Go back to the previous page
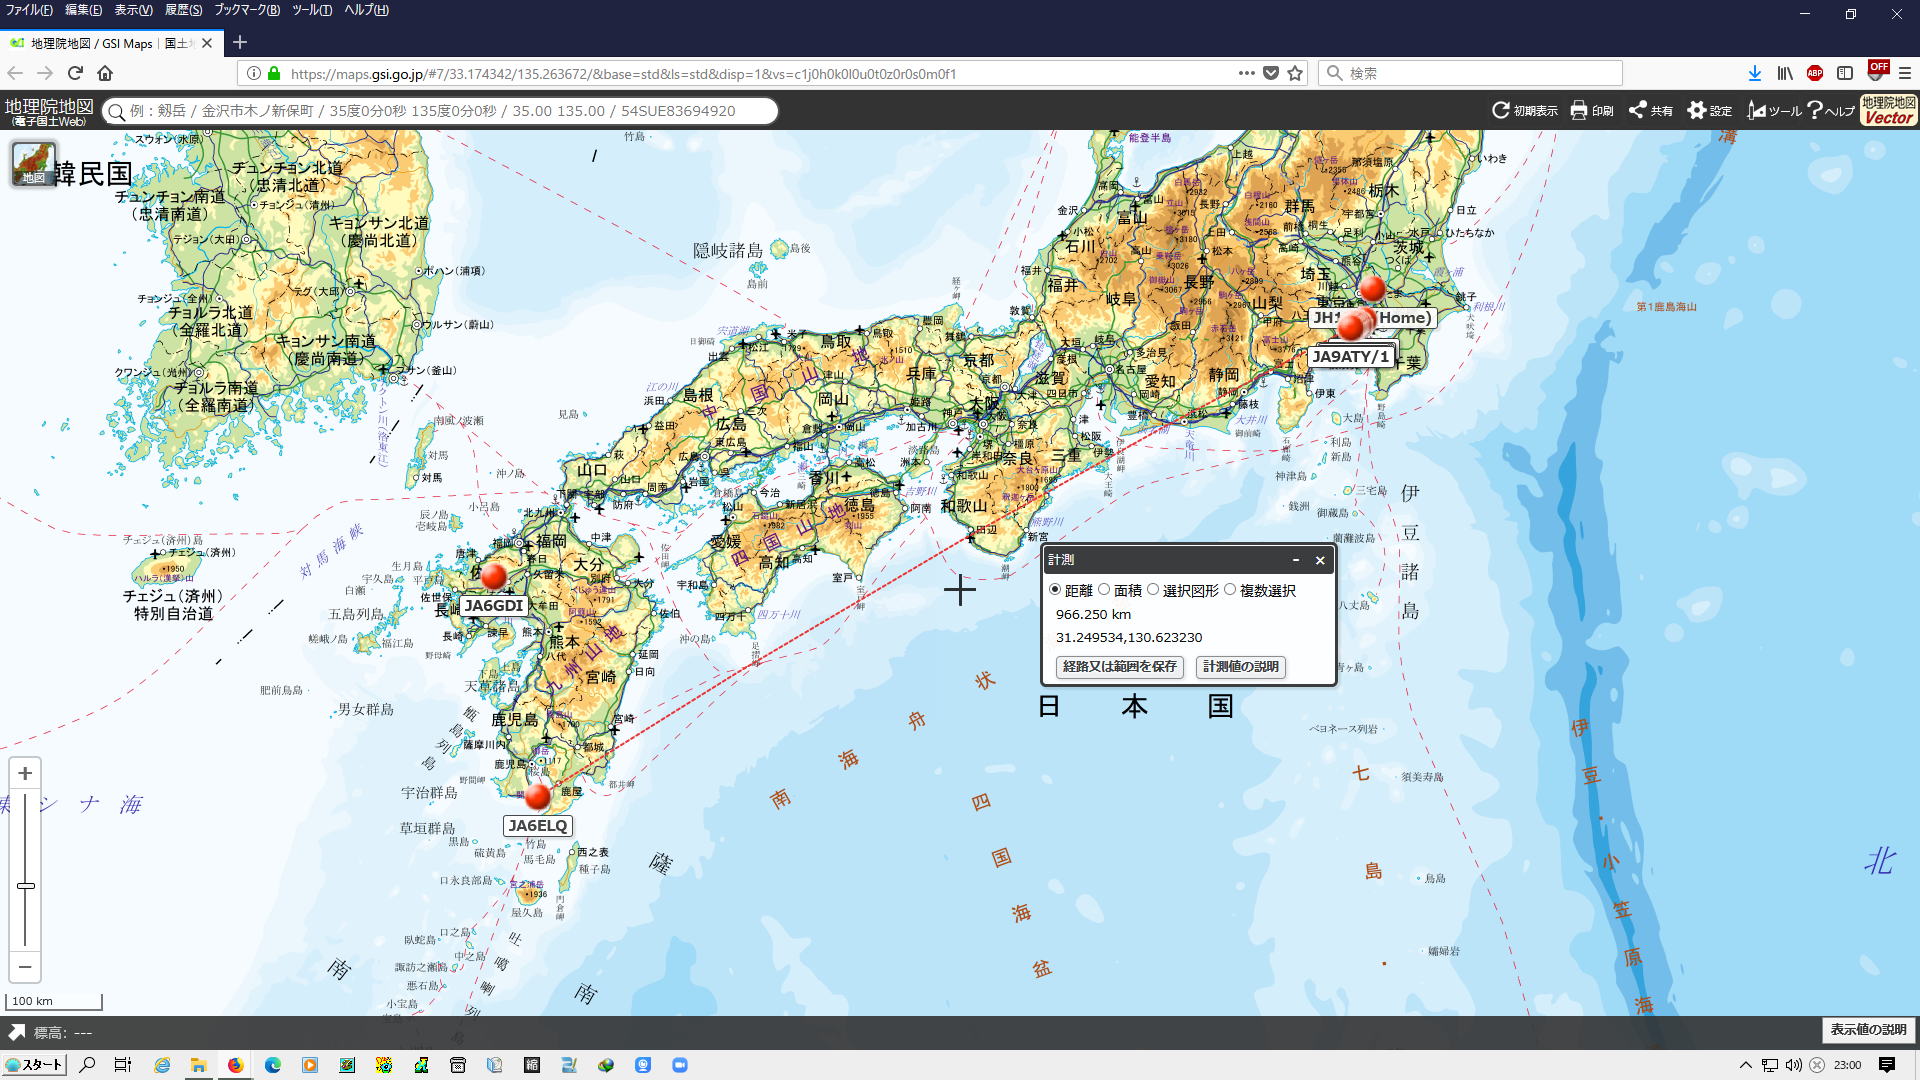This screenshot has width=1920, height=1080. [15, 73]
